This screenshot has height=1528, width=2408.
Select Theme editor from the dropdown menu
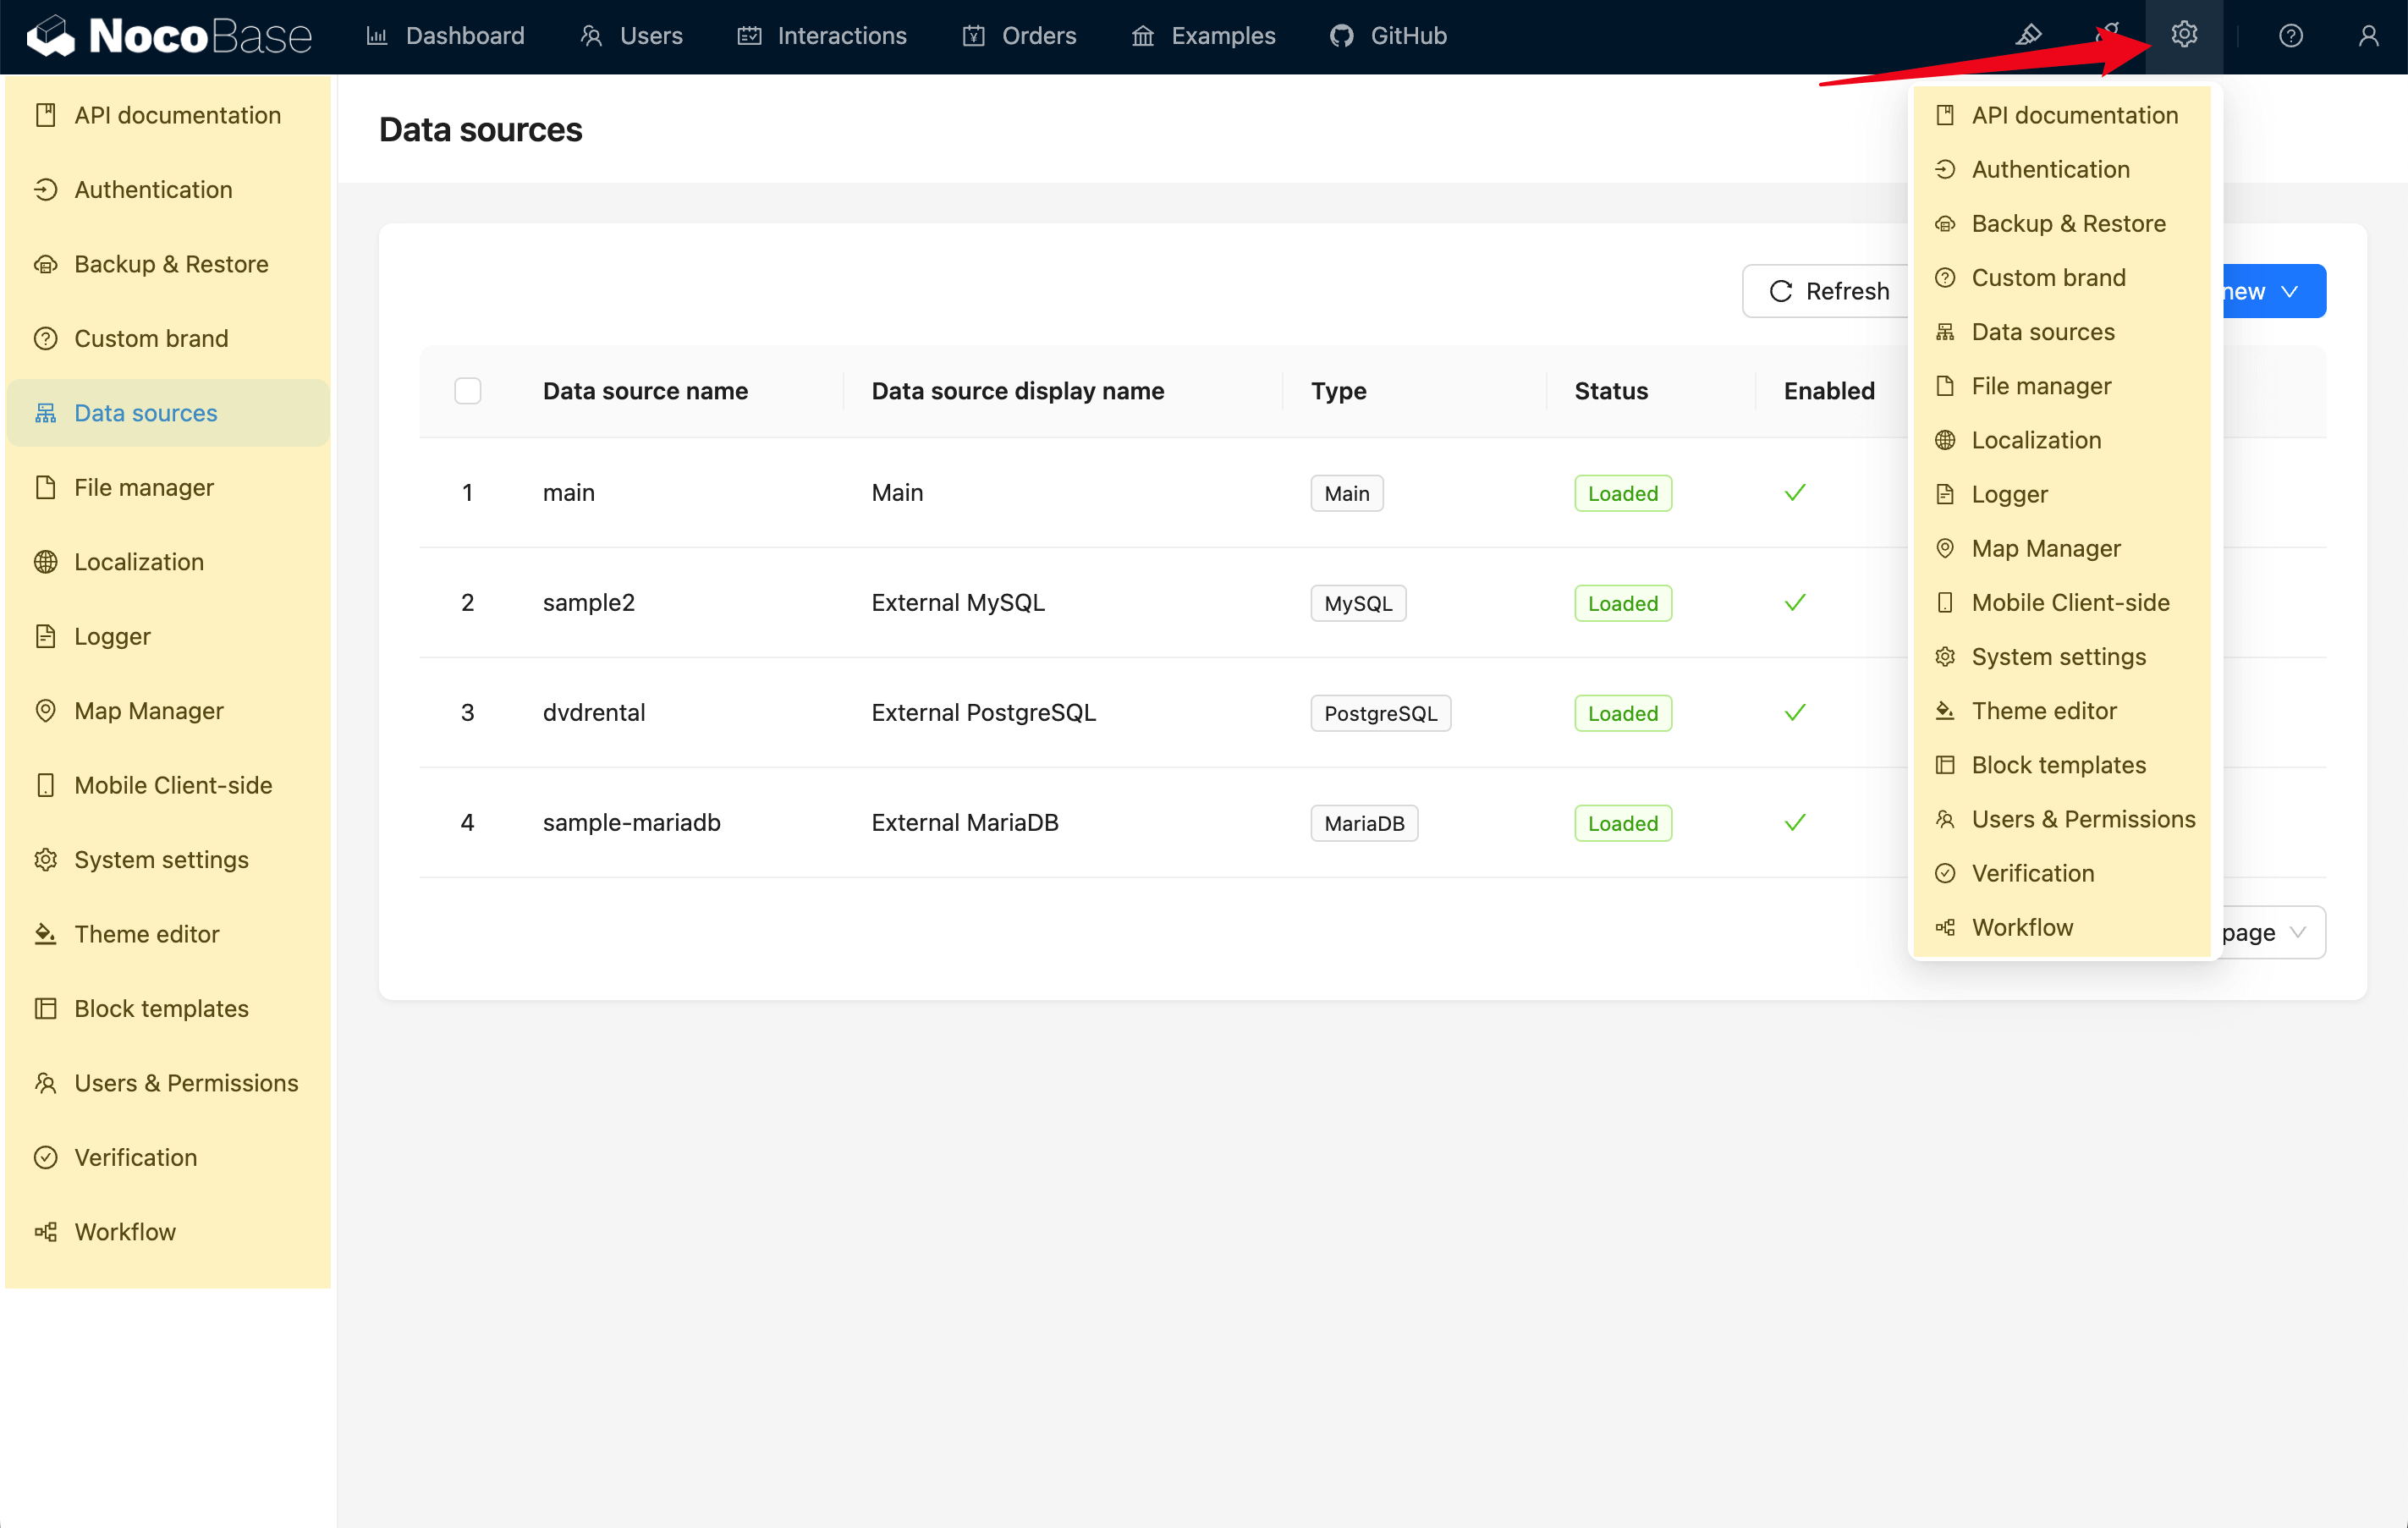point(2043,711)
